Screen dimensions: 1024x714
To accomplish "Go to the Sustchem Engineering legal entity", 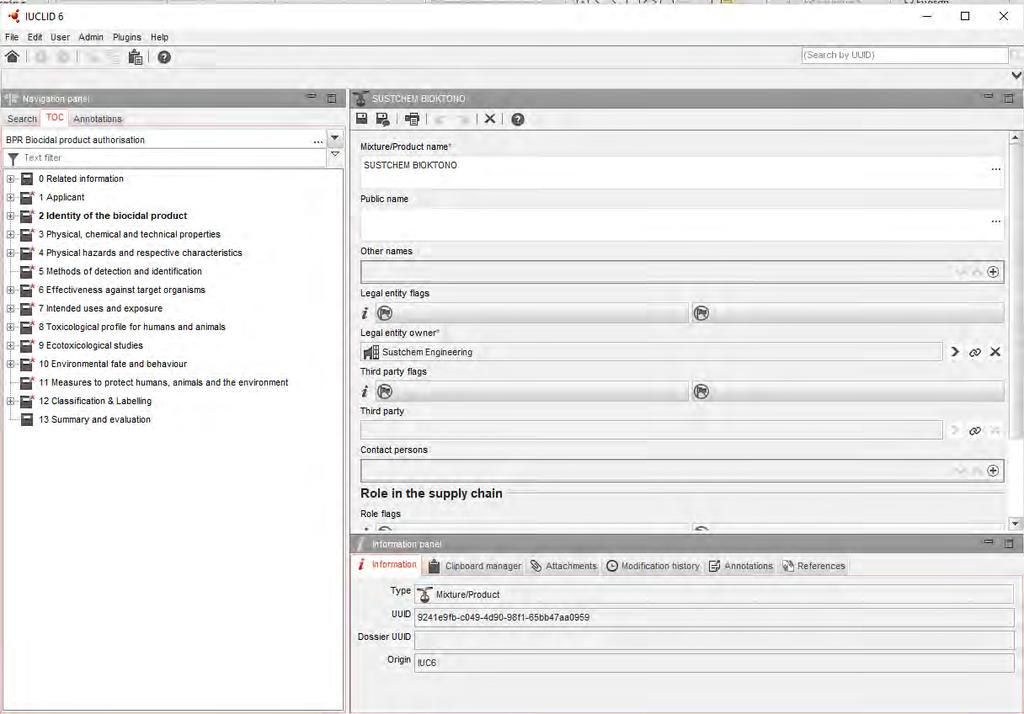I will coord(955,352).
